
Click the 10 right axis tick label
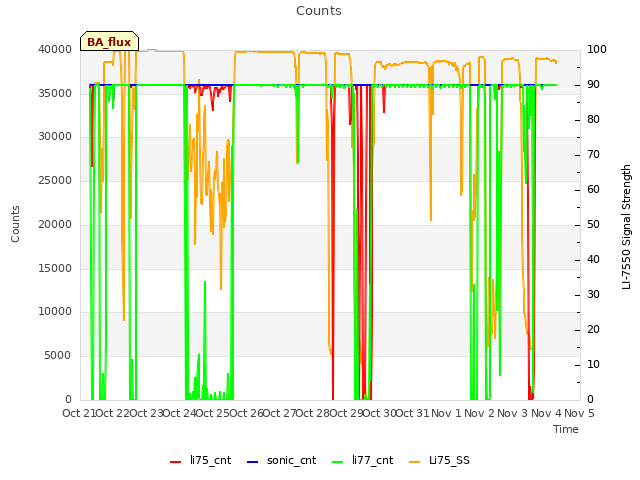(x=593, y=364)
